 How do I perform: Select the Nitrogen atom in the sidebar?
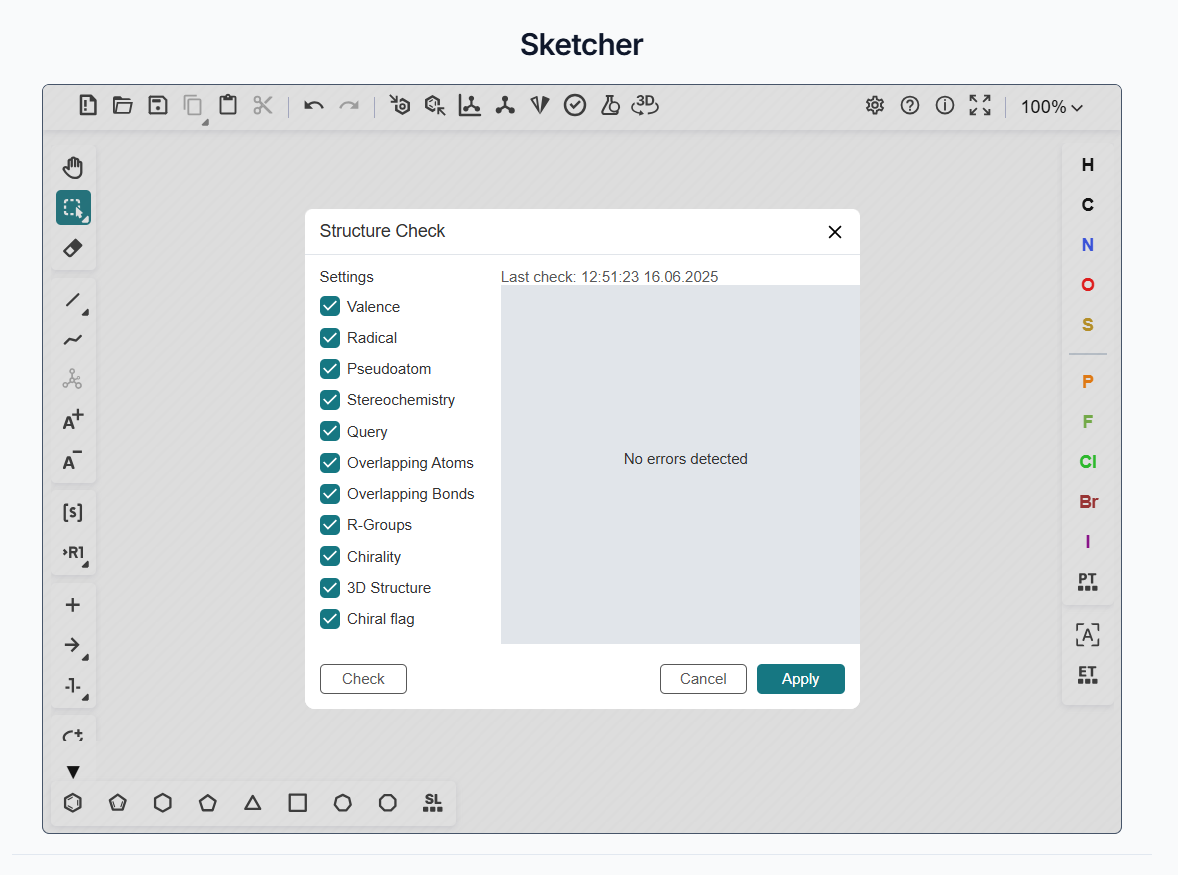coord(1087,244)
